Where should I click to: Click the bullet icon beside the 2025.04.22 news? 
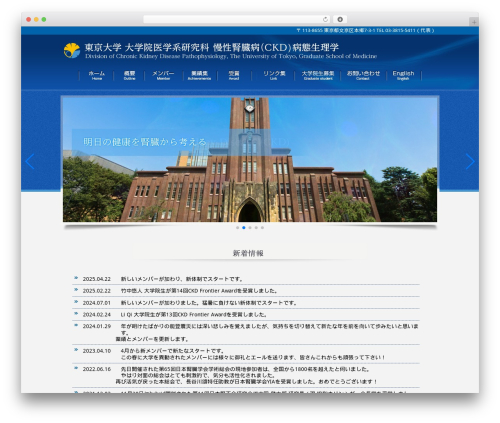(76, 278)
